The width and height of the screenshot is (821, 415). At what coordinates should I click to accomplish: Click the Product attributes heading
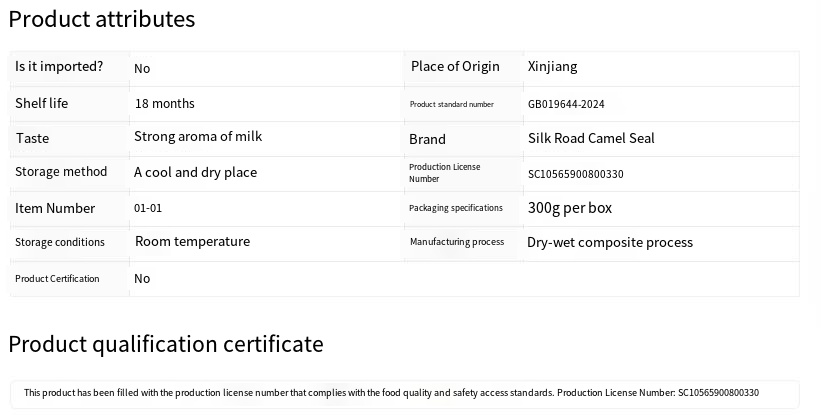(102, 19)
